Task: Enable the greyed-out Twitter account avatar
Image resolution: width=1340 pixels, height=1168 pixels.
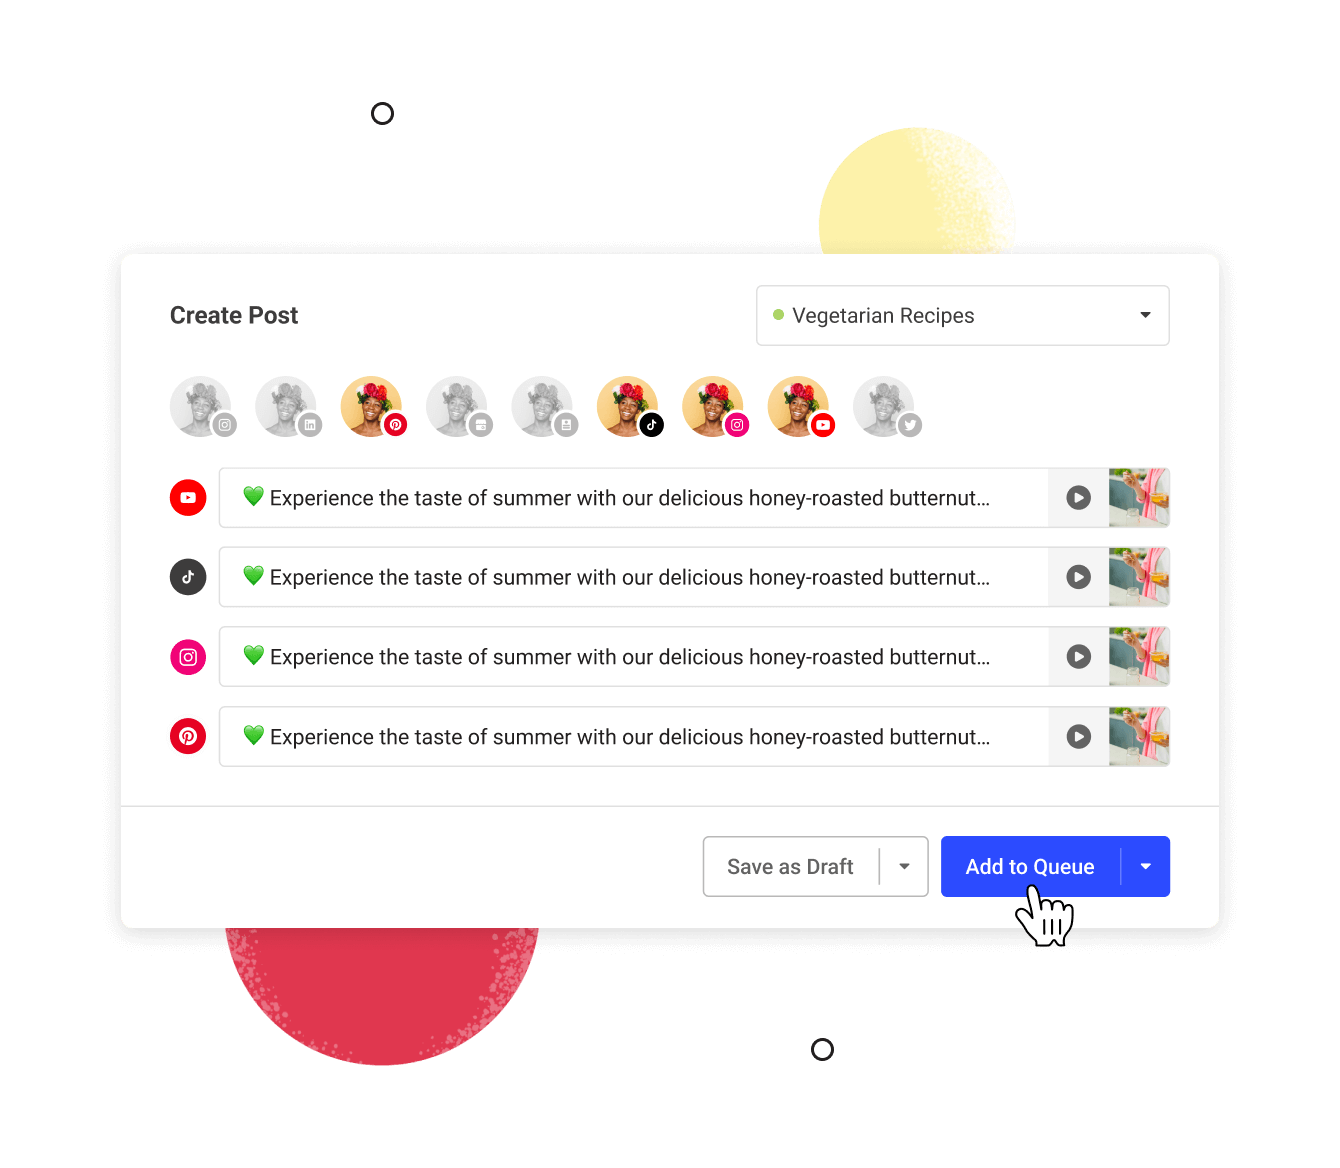Action: coord(885,407)
